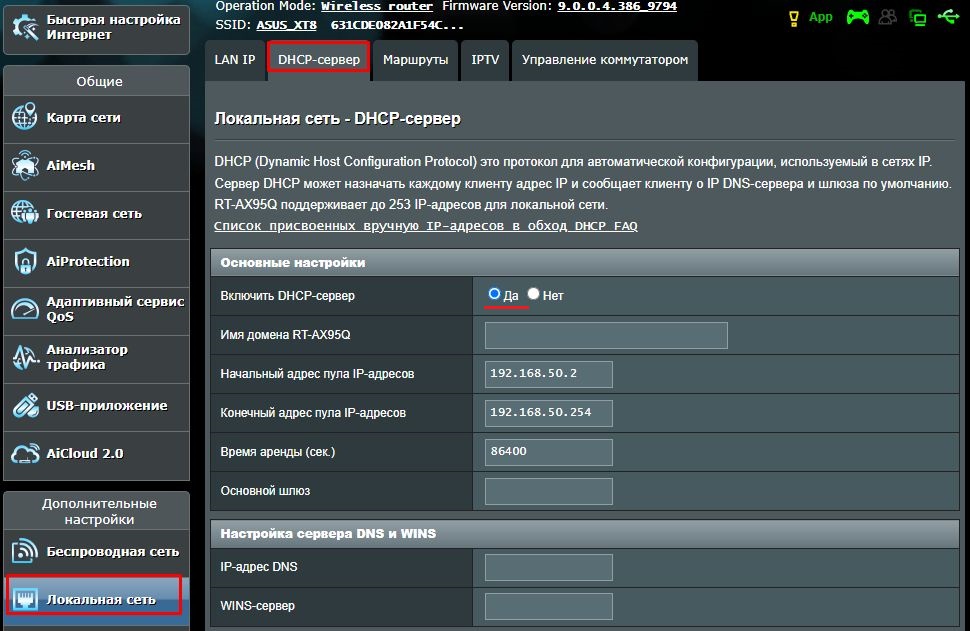The image size is (970, 631).
Task: Open AiProtection menu item
Action: pos(97,262)
